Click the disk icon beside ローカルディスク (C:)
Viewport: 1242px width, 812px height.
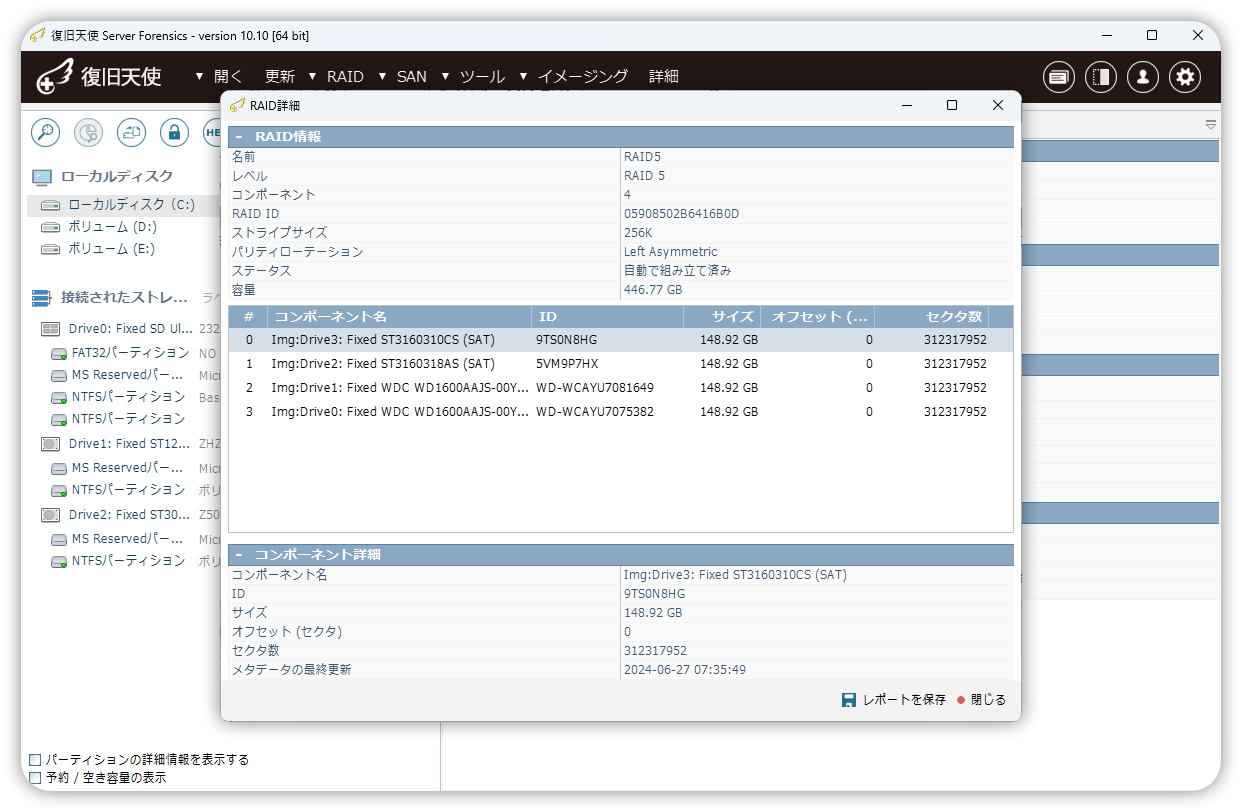coord(50,205)
